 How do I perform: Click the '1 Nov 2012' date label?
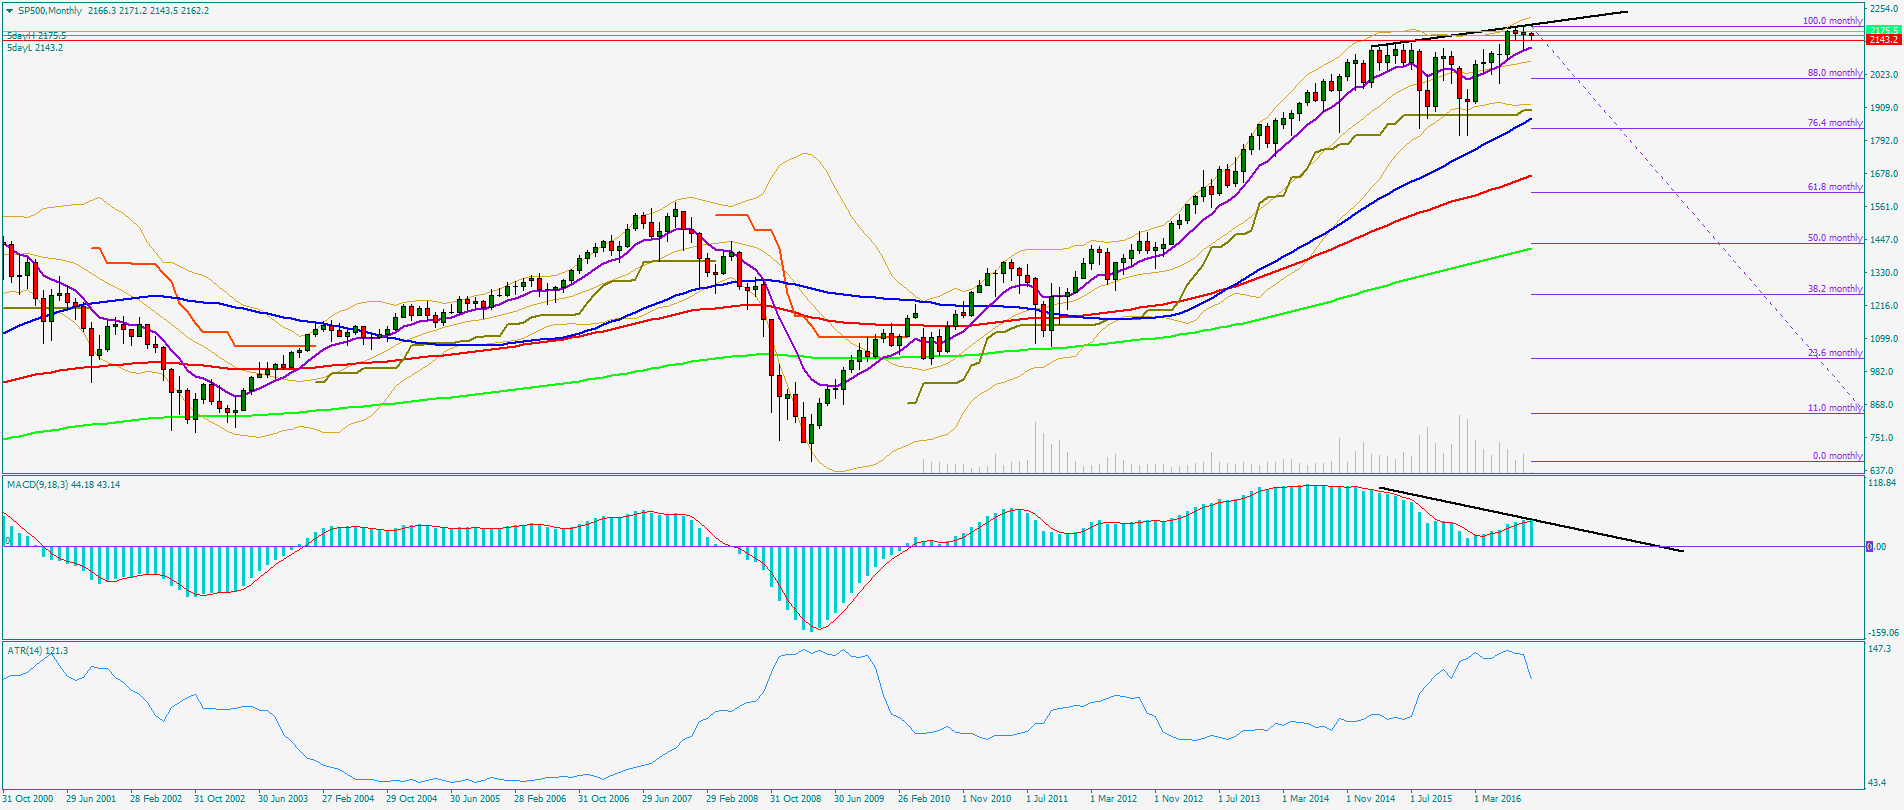click(1179, 799)
